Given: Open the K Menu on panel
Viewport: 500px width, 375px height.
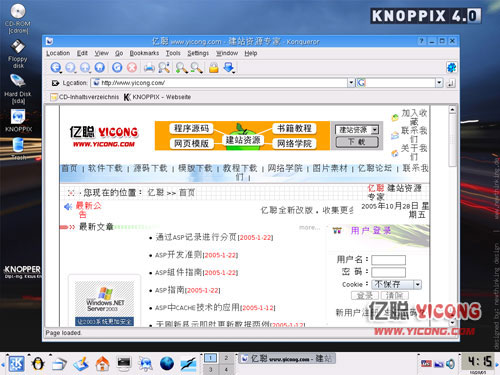Looking at the screenshot, I should [16, 363].
